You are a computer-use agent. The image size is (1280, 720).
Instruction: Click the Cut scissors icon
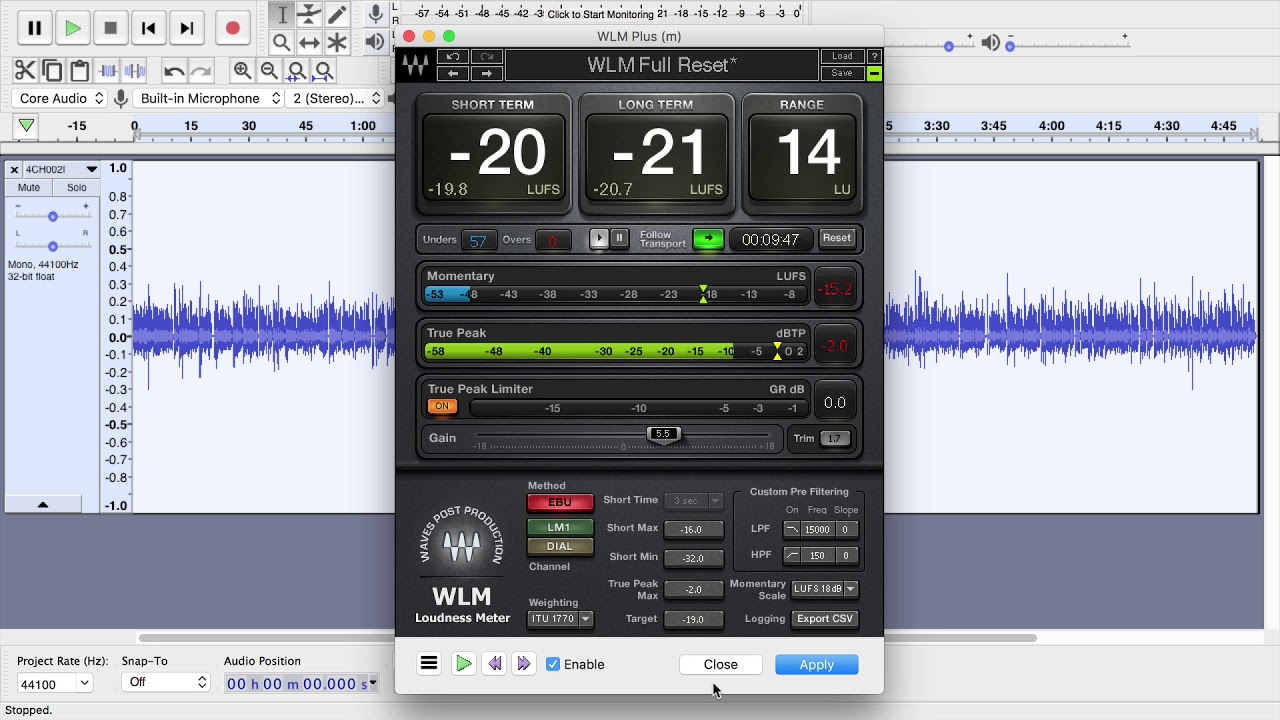click(x=25, y=70)
